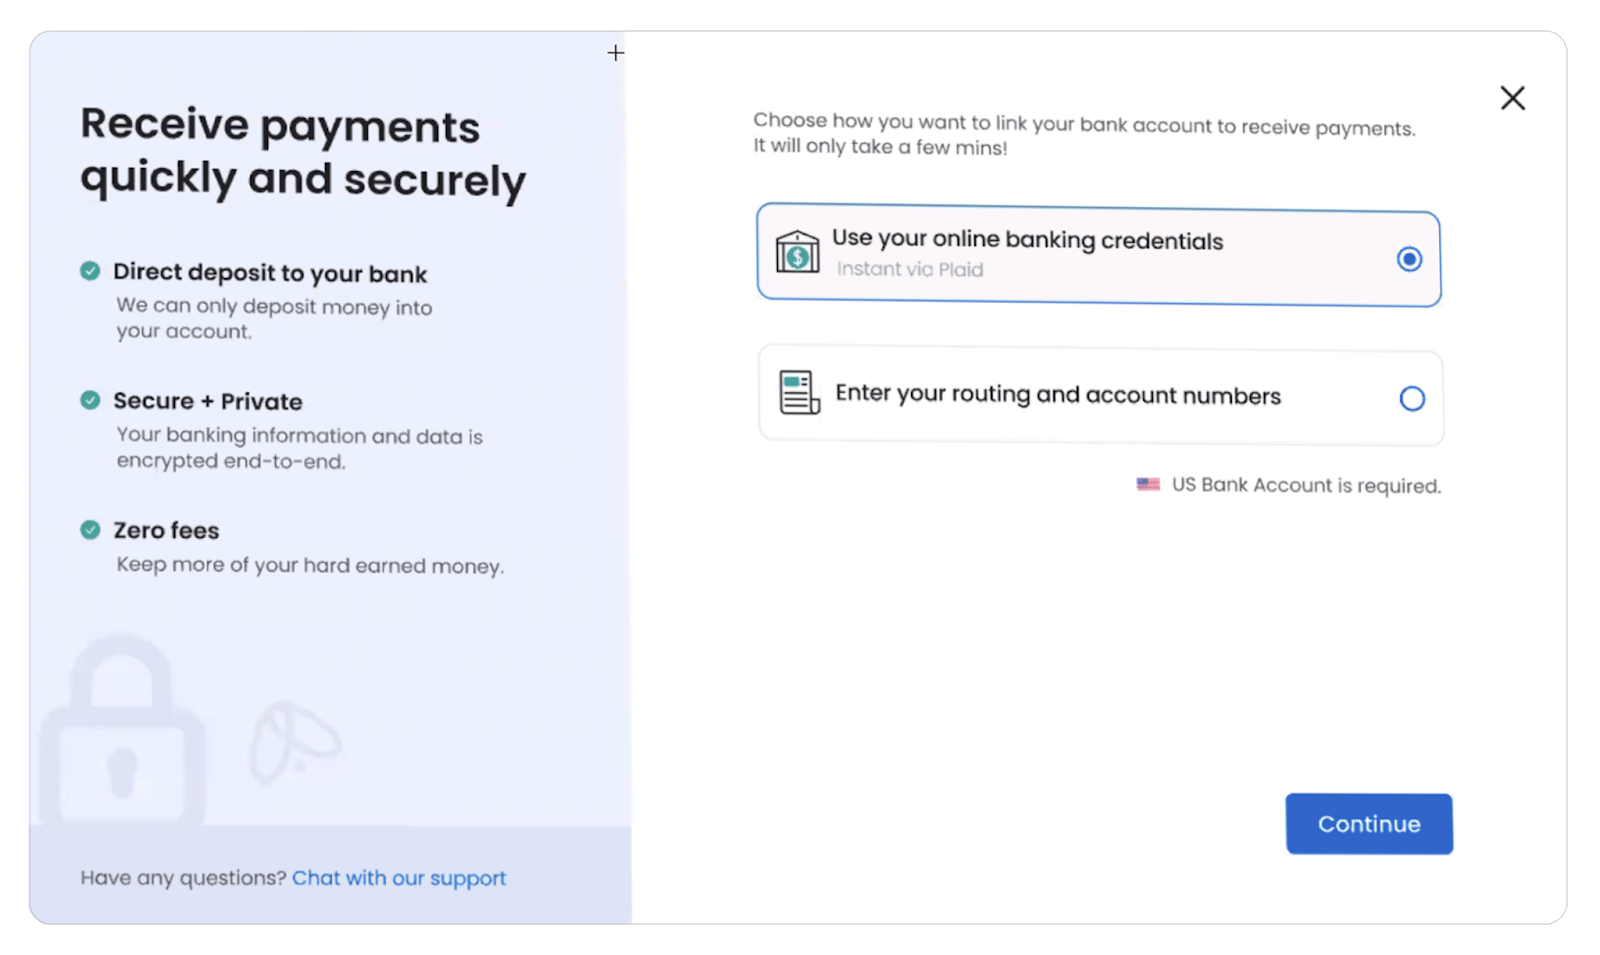The height and width of the screenshot is (955, 1600).
Task: Click the 'US Bank Account is required' note
Action: point(1306,485)
